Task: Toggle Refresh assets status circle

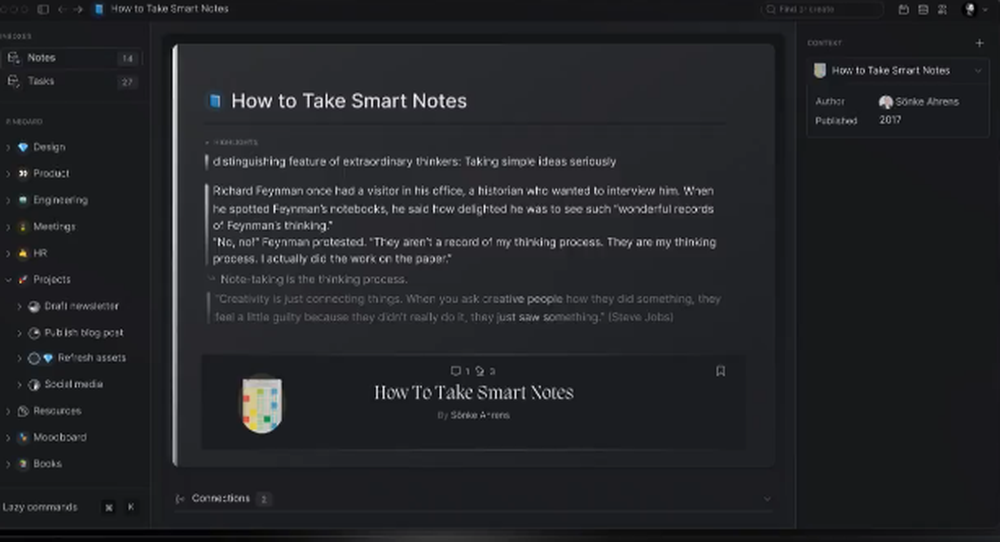Action: coord(34,358)
